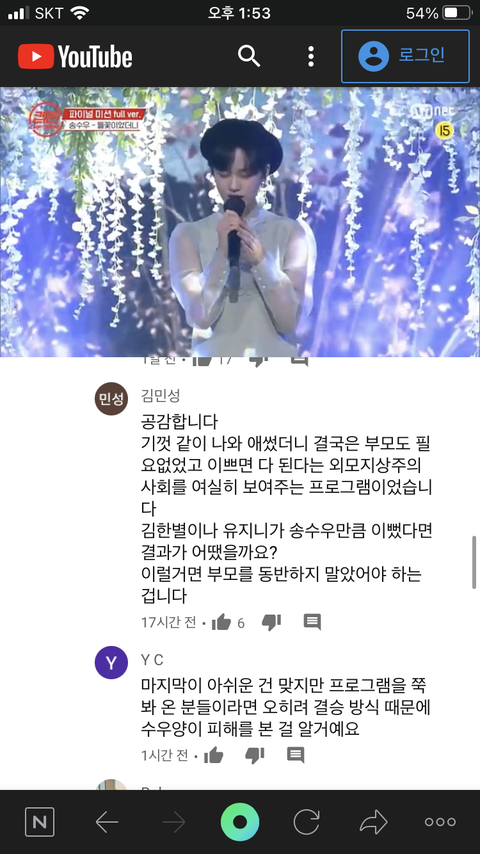480x854 pixels.
Task: Go to YouTube home via logo
Action: pyautogui.click(x=75, y=57)
